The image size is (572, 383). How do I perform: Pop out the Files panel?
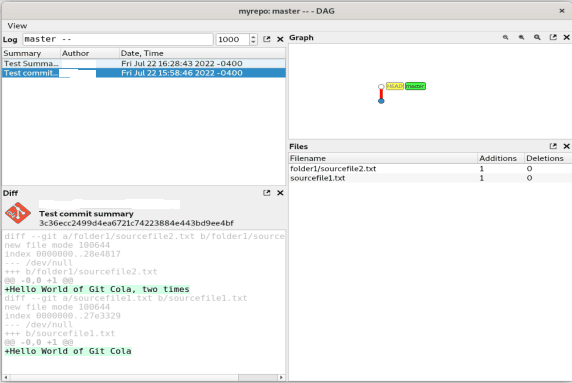[x=553, y=146]
